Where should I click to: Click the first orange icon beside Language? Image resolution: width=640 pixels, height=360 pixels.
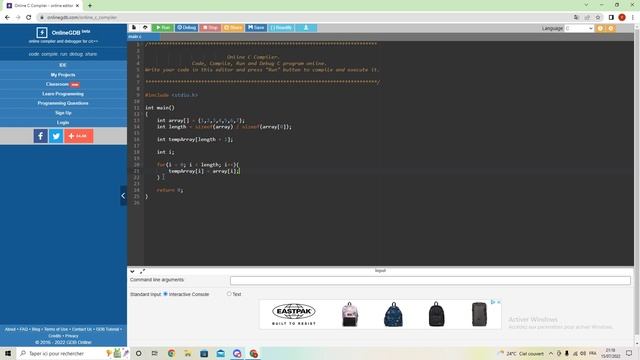600,28
